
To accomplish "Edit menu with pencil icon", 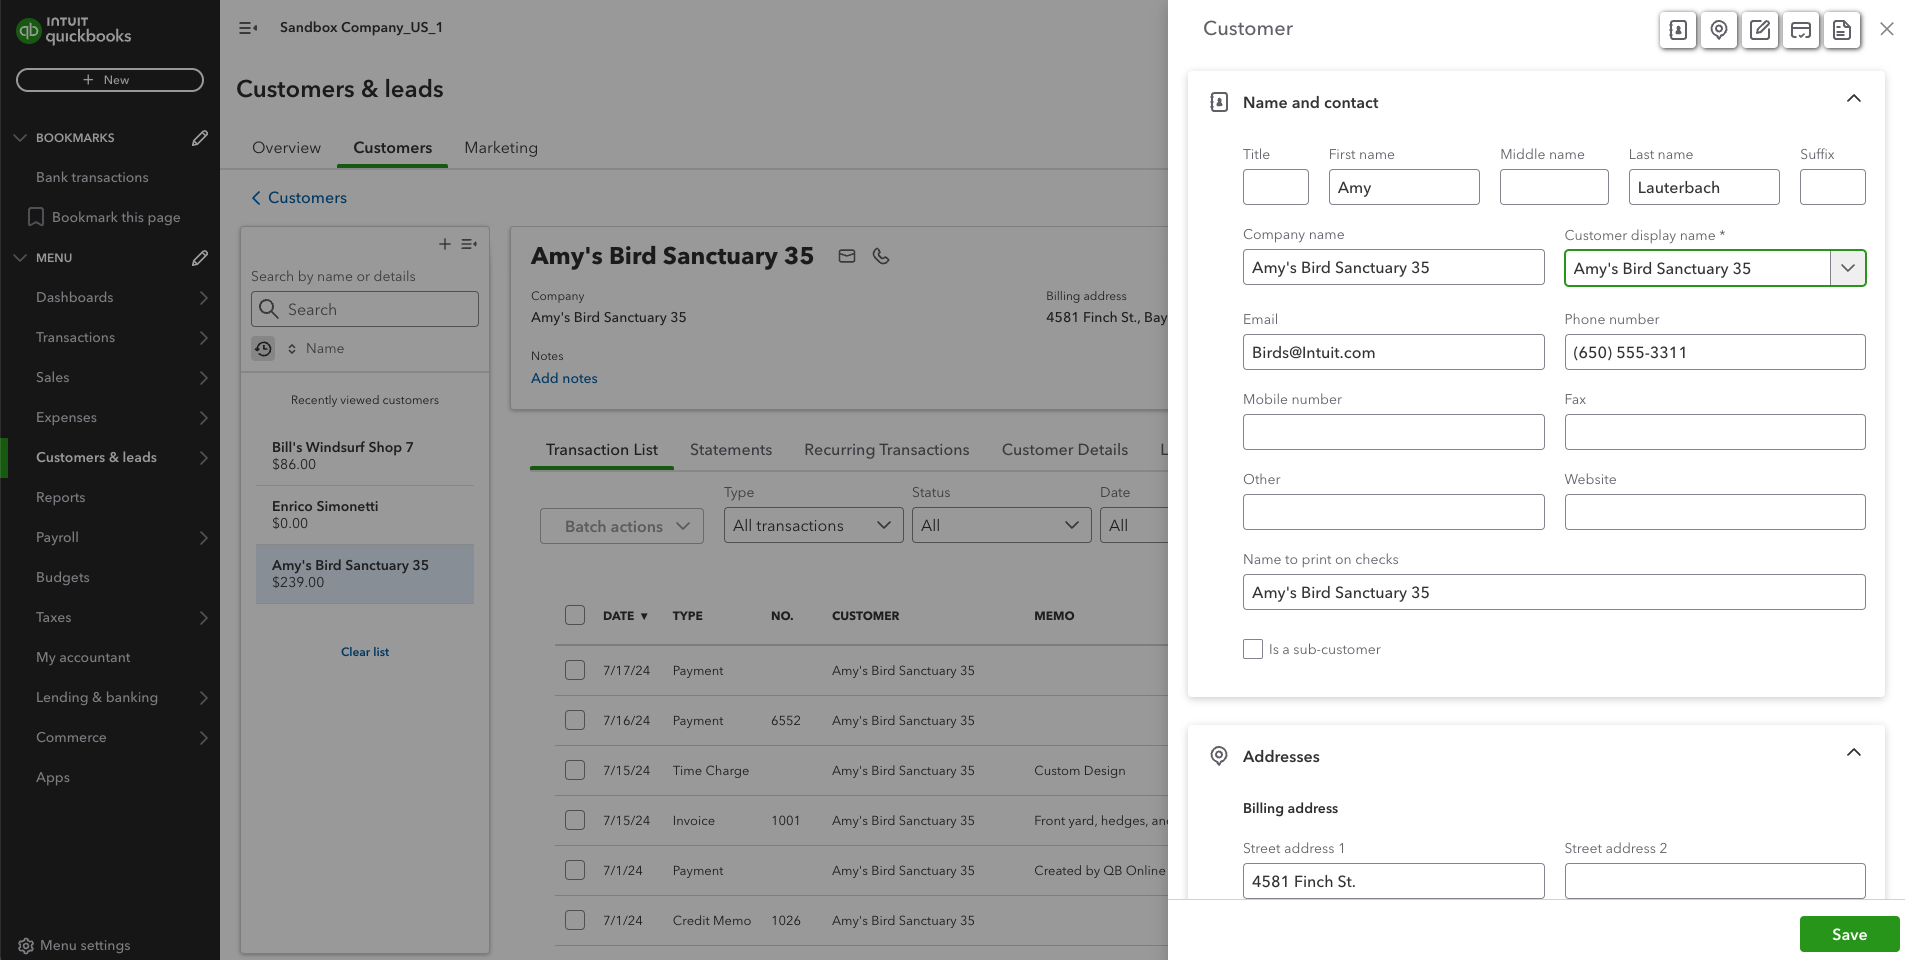I will coord(200,258).
